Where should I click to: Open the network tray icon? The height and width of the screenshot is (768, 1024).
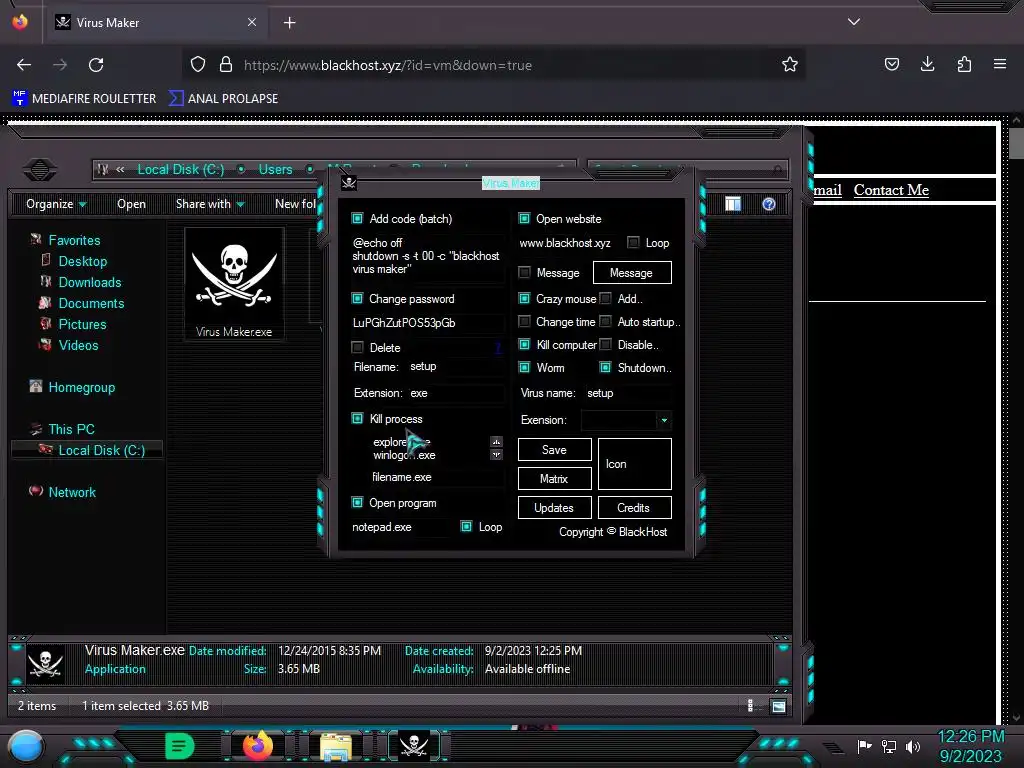(889, 746)
